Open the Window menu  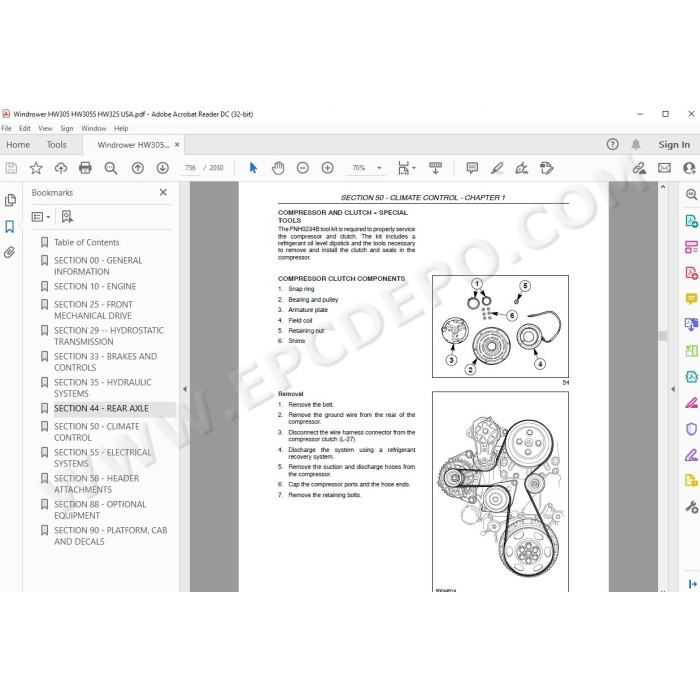94,129
